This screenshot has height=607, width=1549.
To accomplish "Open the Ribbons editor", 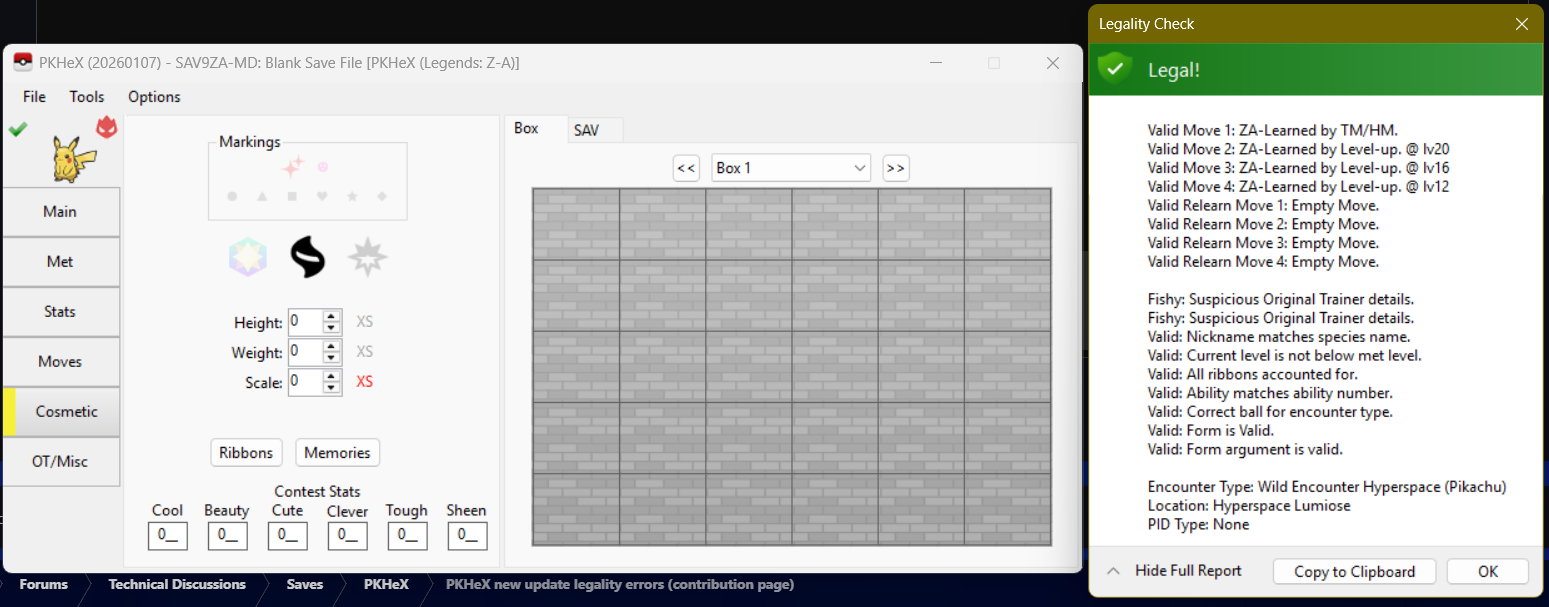I will pyautogui.click(x=246, y=453).
